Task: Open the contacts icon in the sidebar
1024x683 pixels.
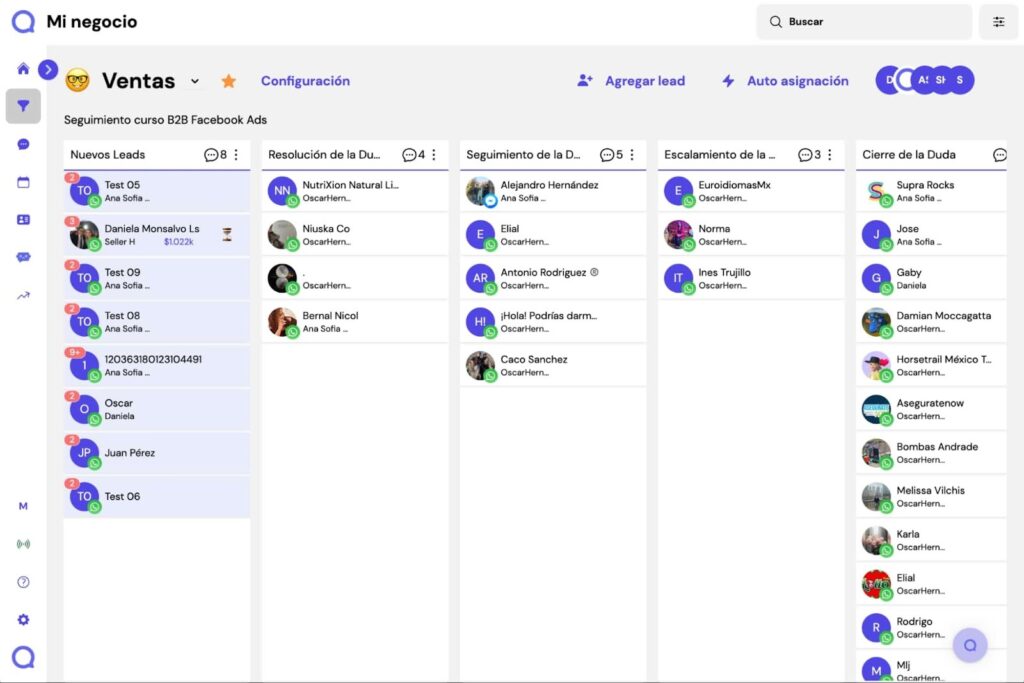Action: click(23, 219)
